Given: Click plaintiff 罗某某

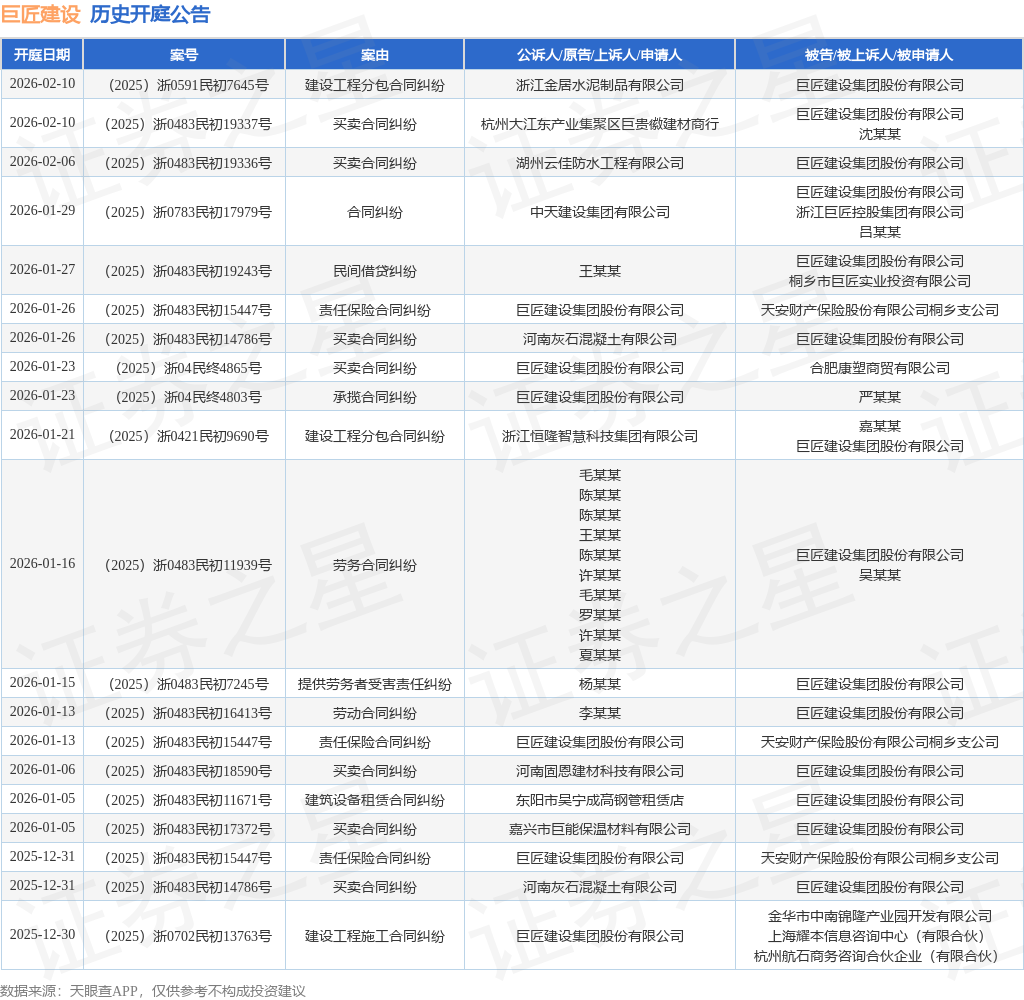Looking at the screenshot, I should 600,615.
